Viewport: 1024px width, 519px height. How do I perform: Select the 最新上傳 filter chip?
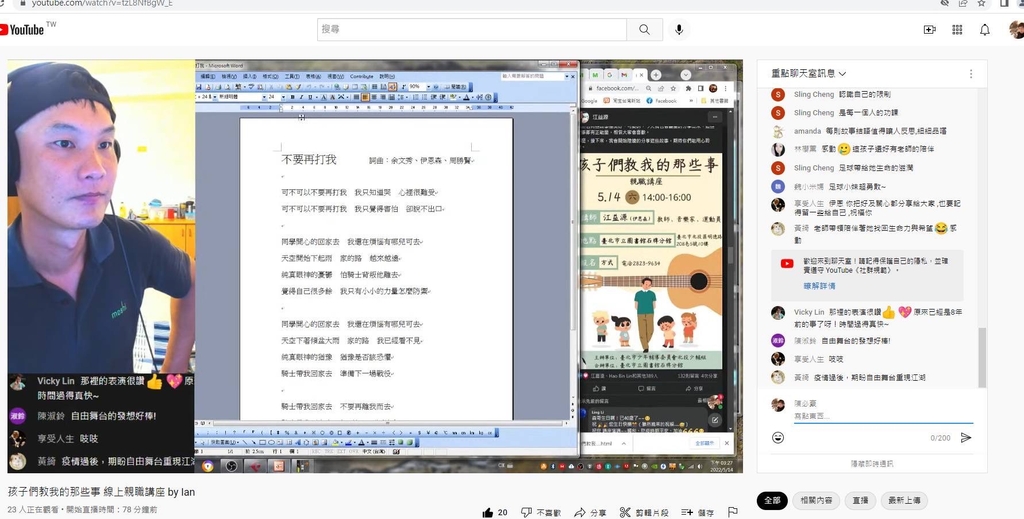tap(904, 501)
